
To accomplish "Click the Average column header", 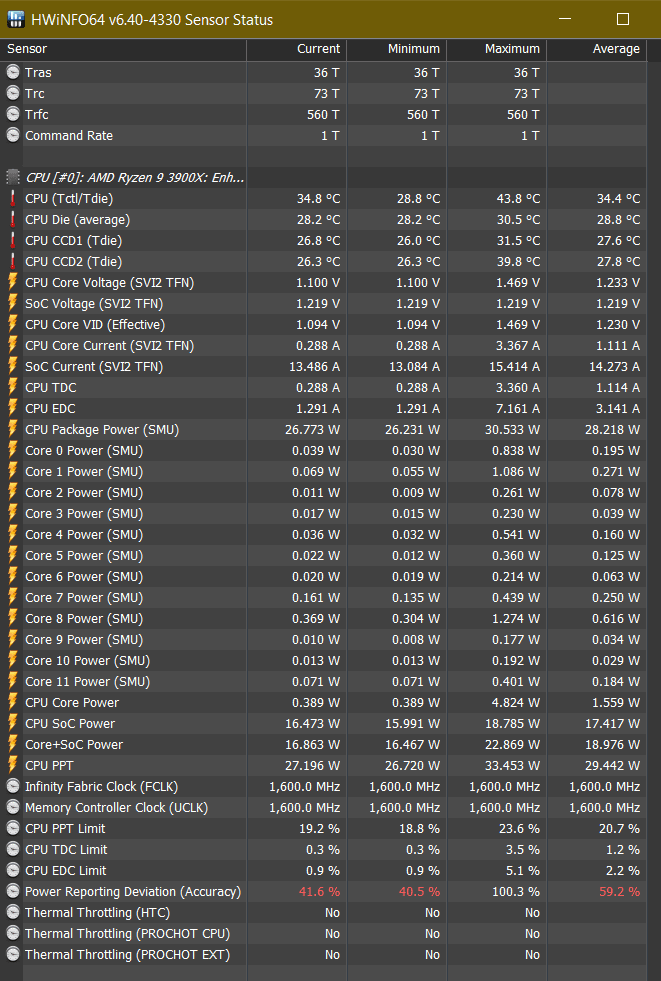I will pos(597,49).
